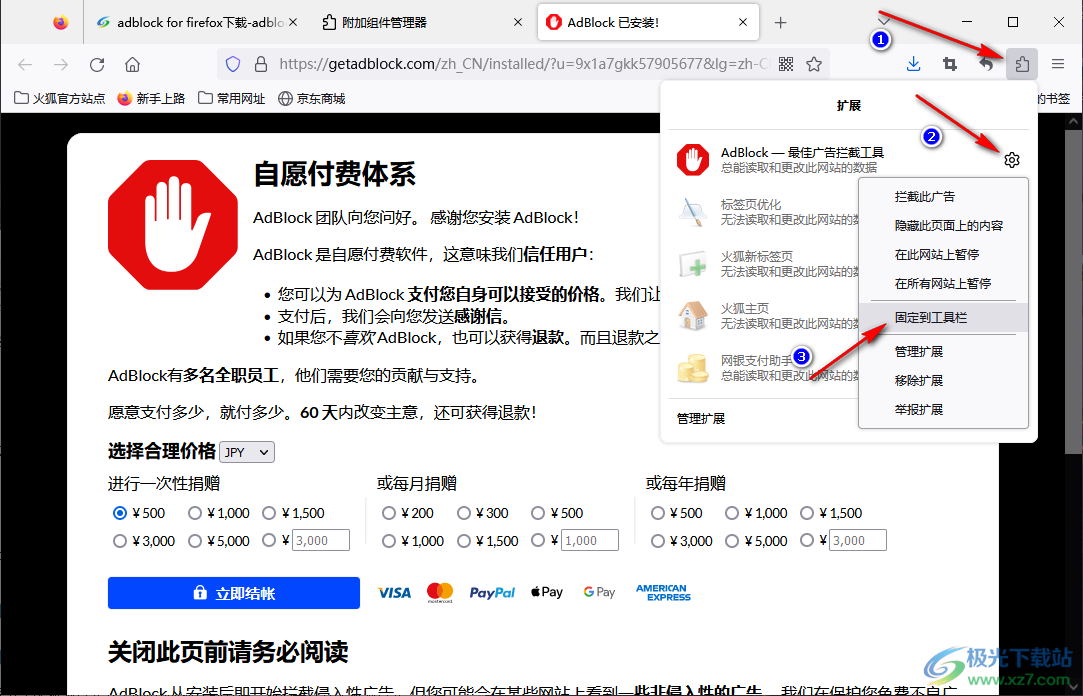Open the downloads panel
The height and width of the screenshot is (696, 1083).
click(913, 64)
